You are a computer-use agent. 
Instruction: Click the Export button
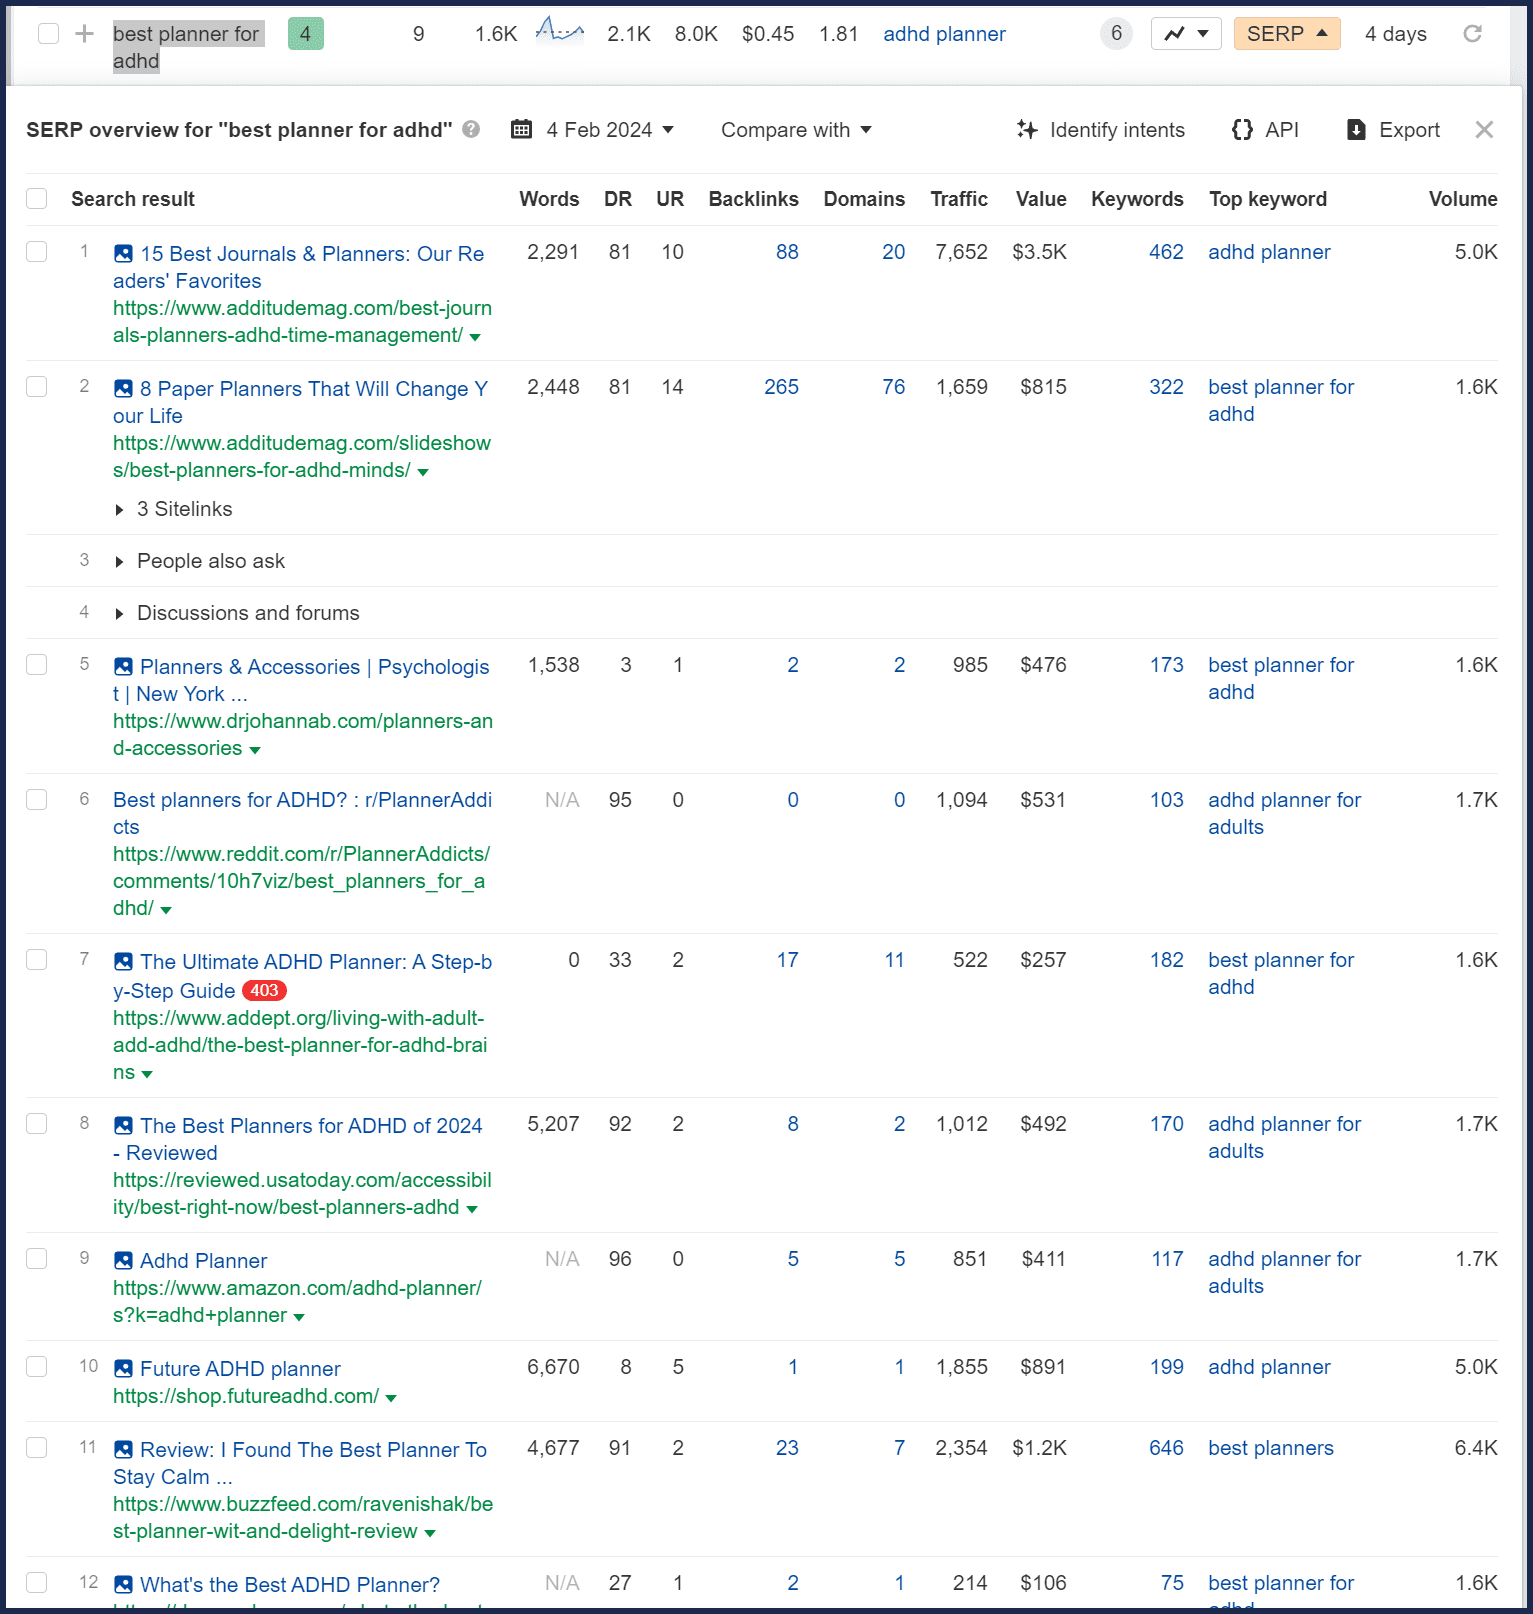[1393, 130]
